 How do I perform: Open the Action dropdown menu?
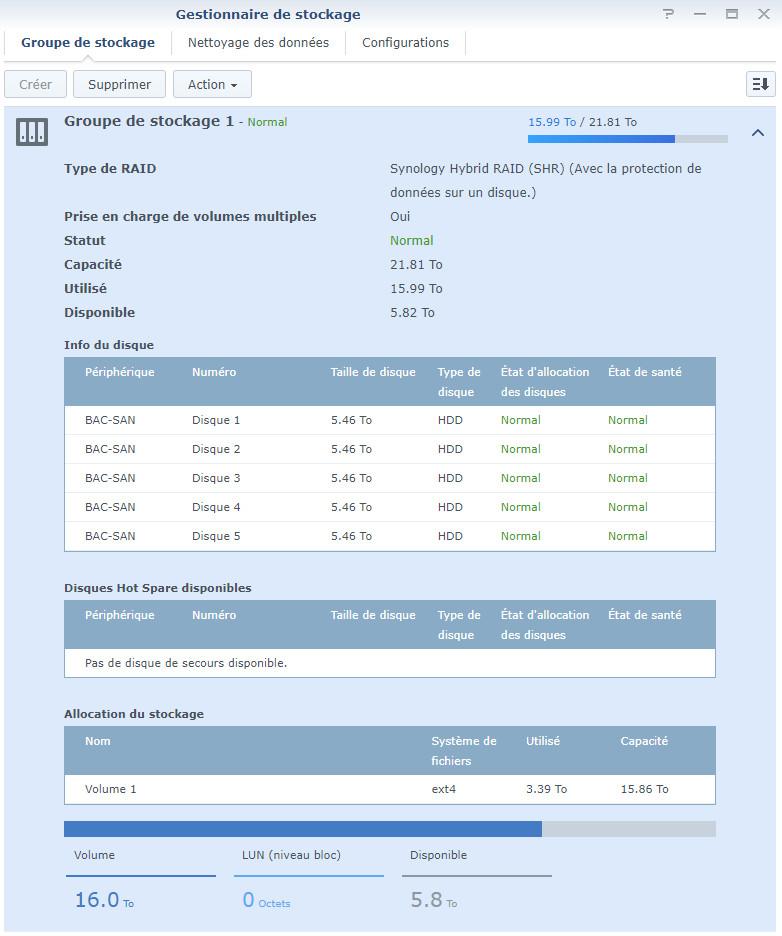pyautogui.click(x=212, y=84)
